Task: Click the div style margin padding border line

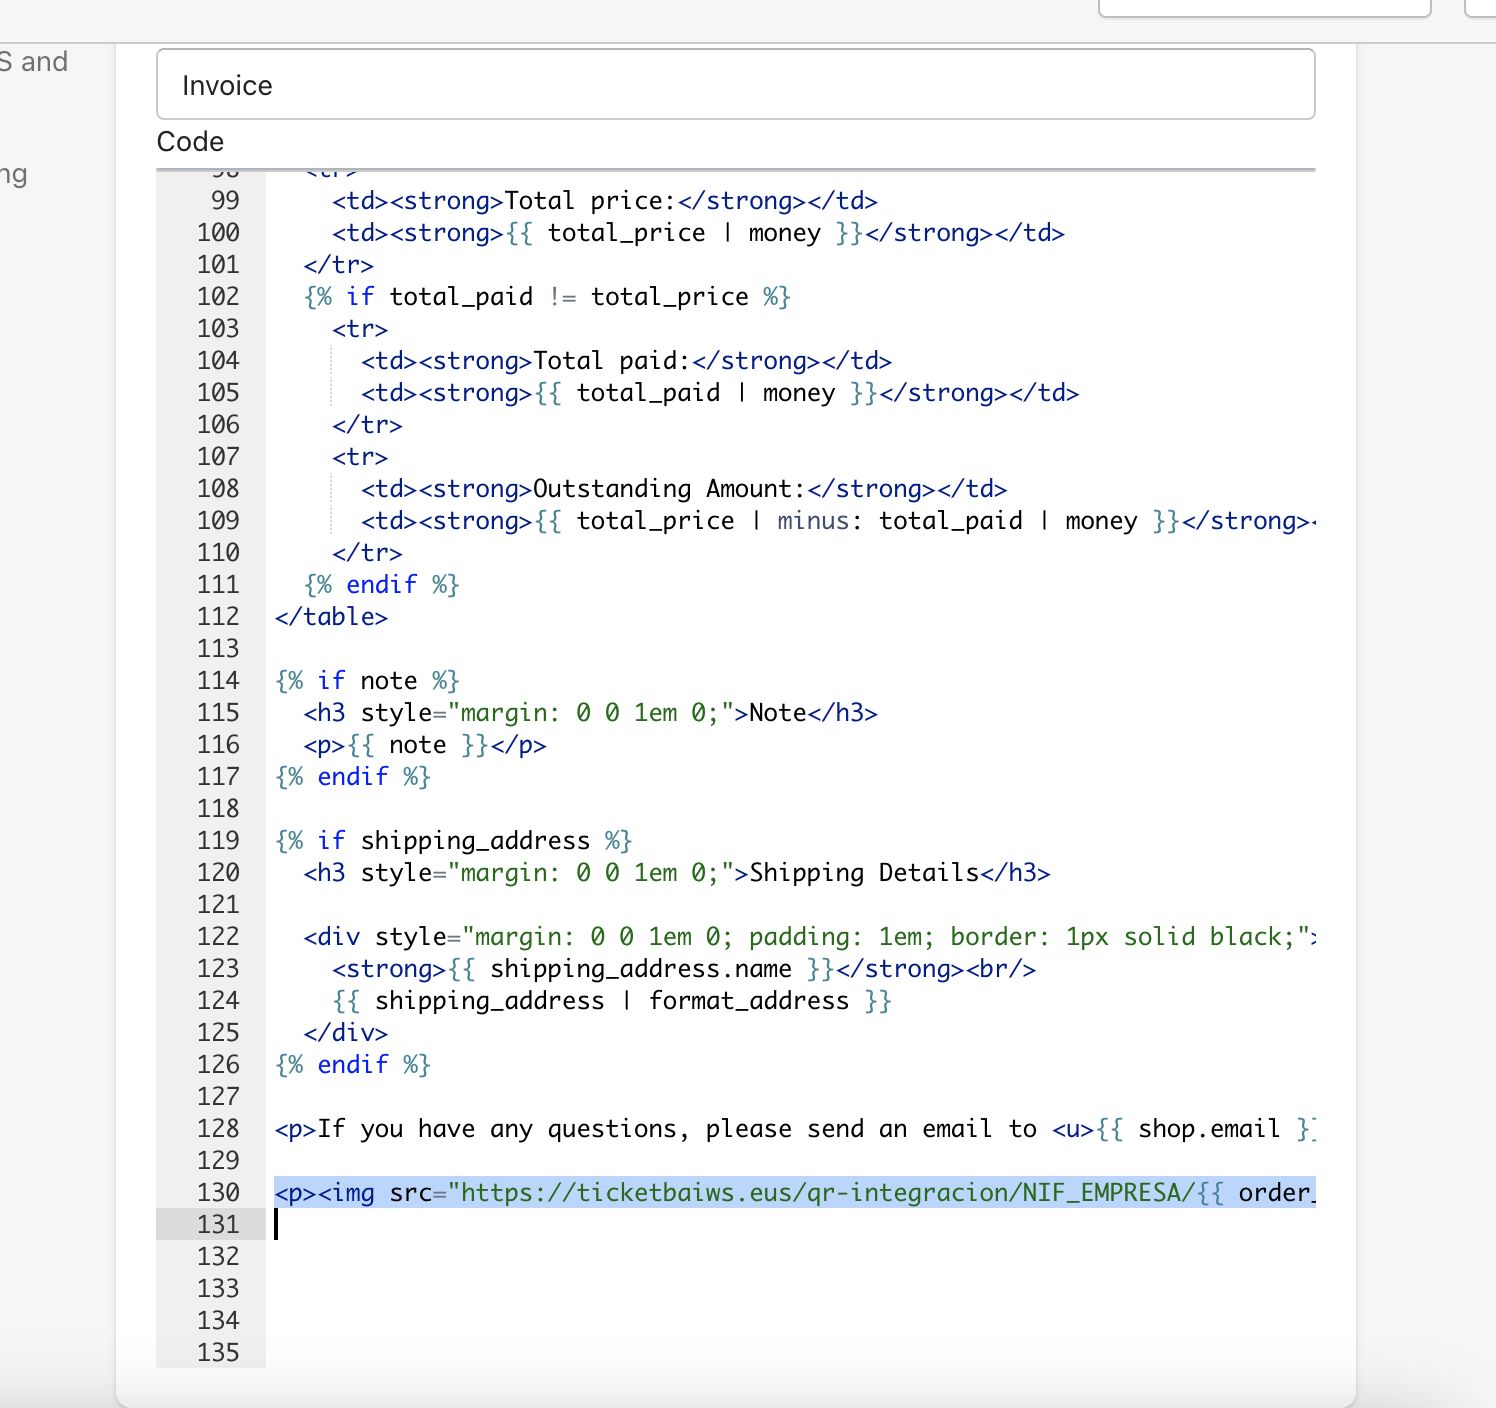Action: tap(809, 937)
